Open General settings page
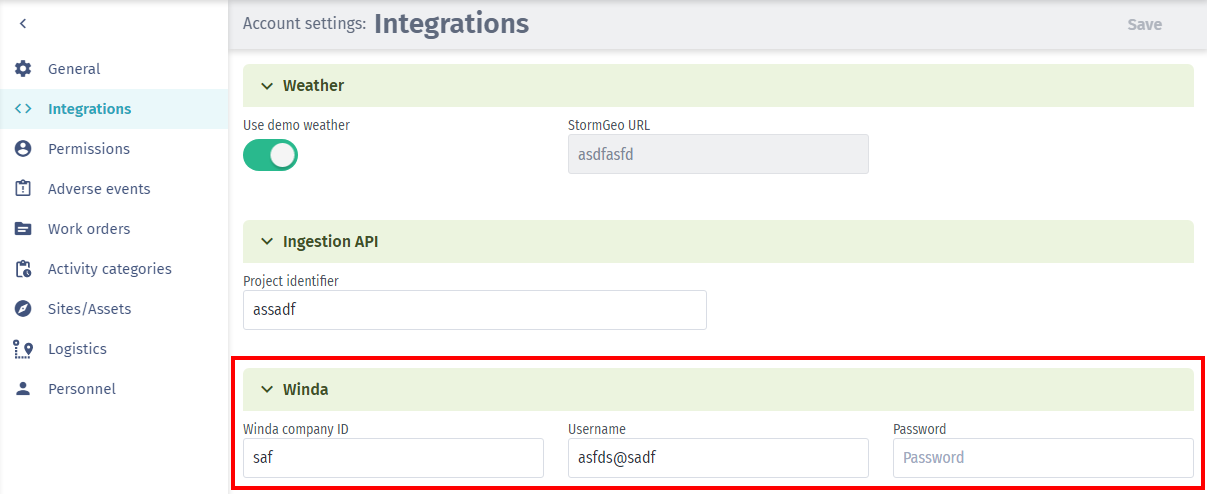 point(114,69)
